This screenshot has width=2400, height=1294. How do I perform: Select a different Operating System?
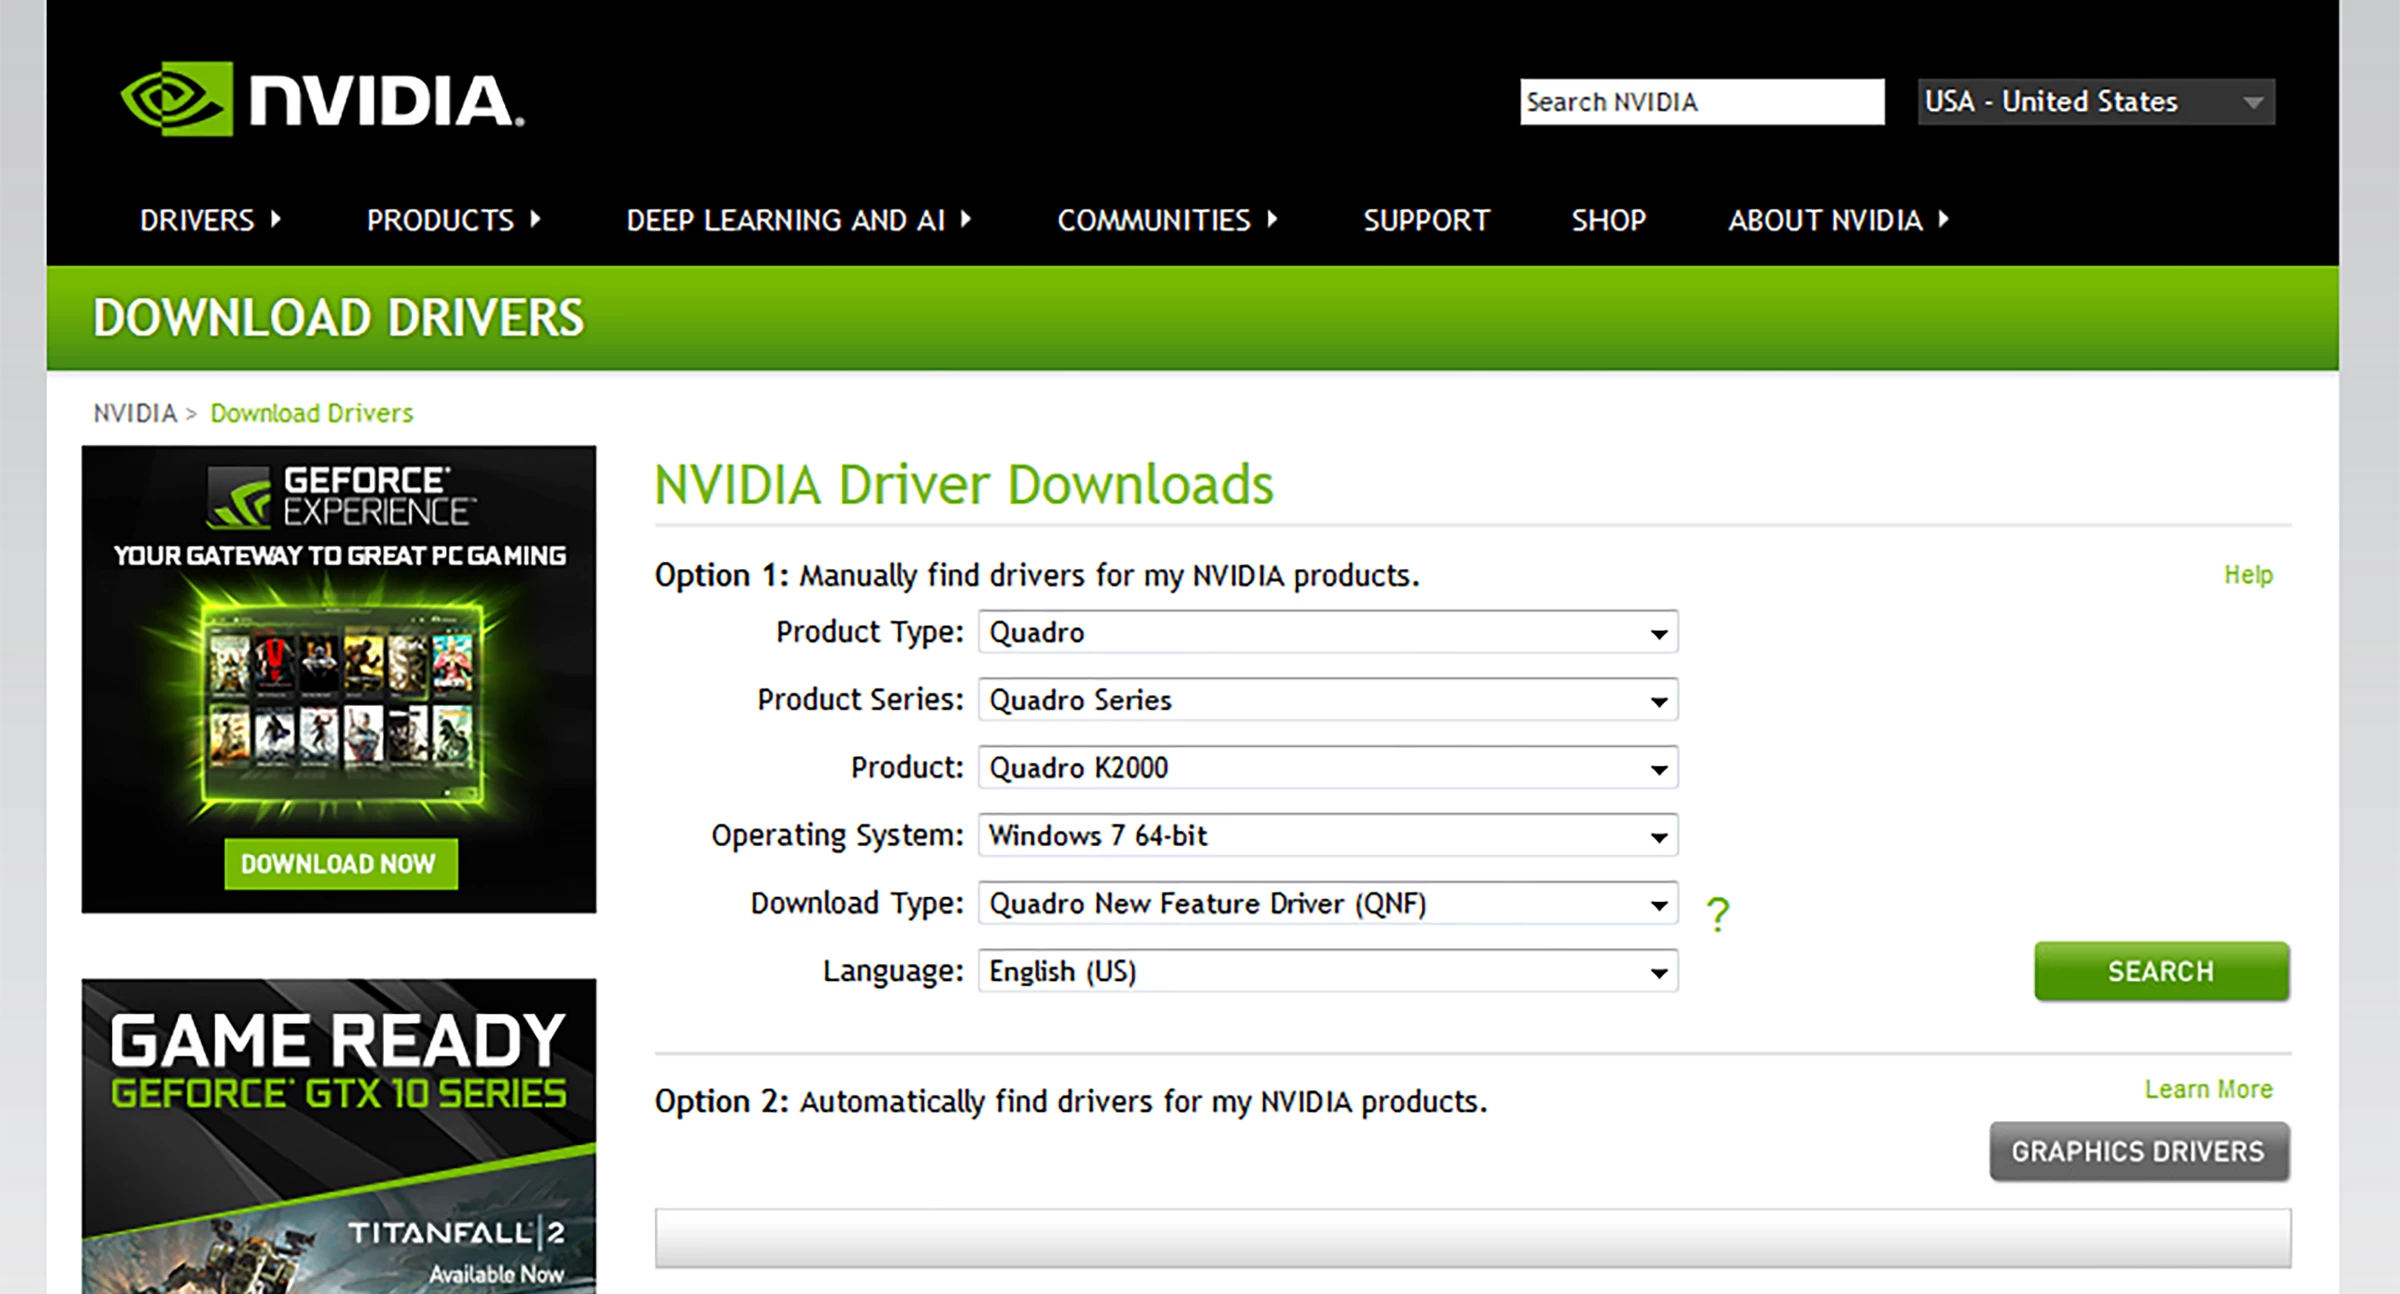pyautogui.click(x=1327, y=836)
